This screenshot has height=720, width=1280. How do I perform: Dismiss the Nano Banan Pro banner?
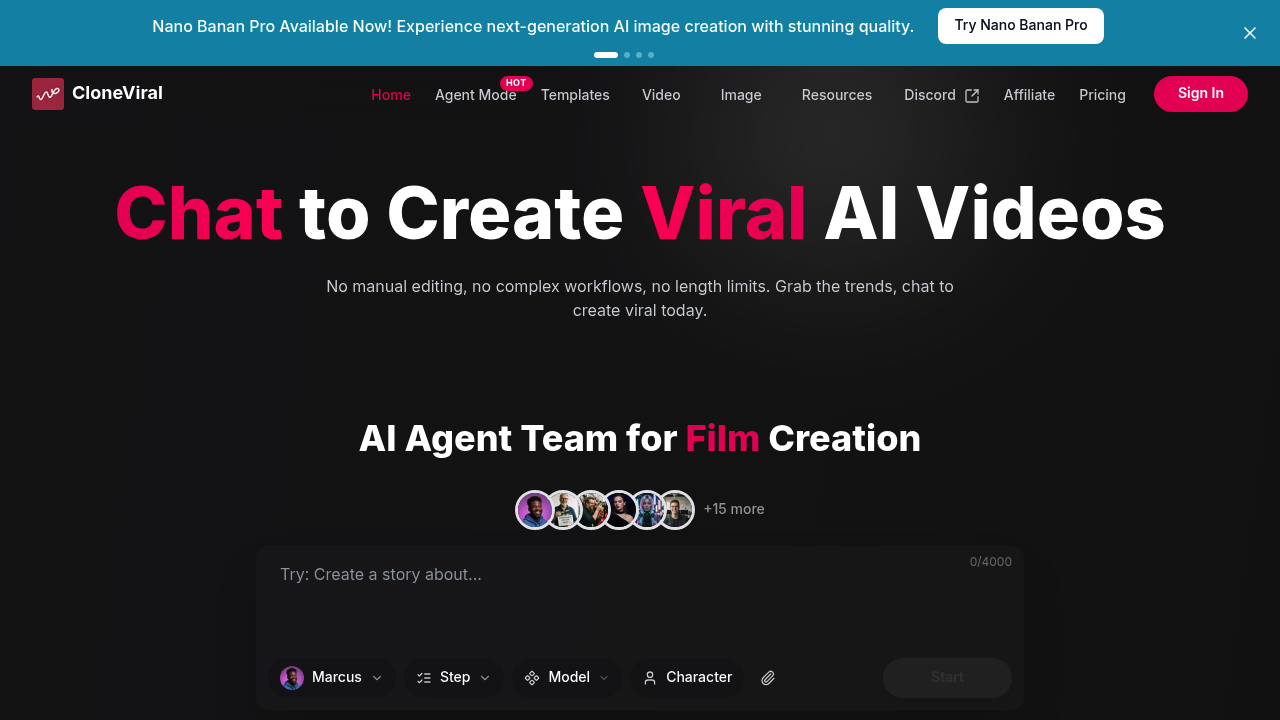click(x=1250, y=33)
